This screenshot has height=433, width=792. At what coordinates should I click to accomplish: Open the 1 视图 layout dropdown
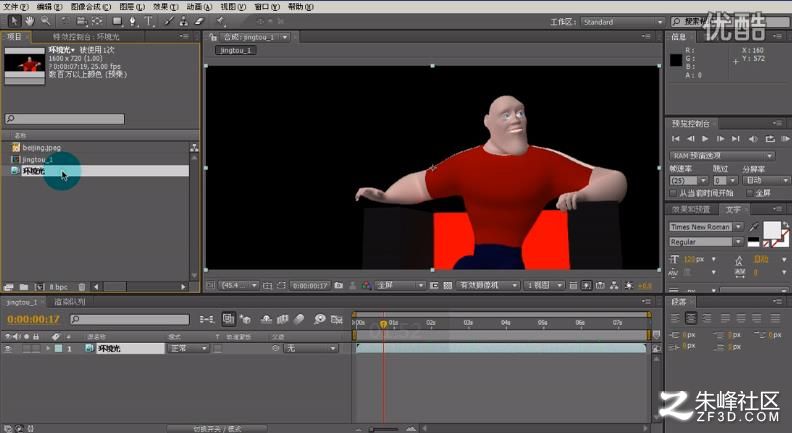pyautogui.click(x=543, y=285)
